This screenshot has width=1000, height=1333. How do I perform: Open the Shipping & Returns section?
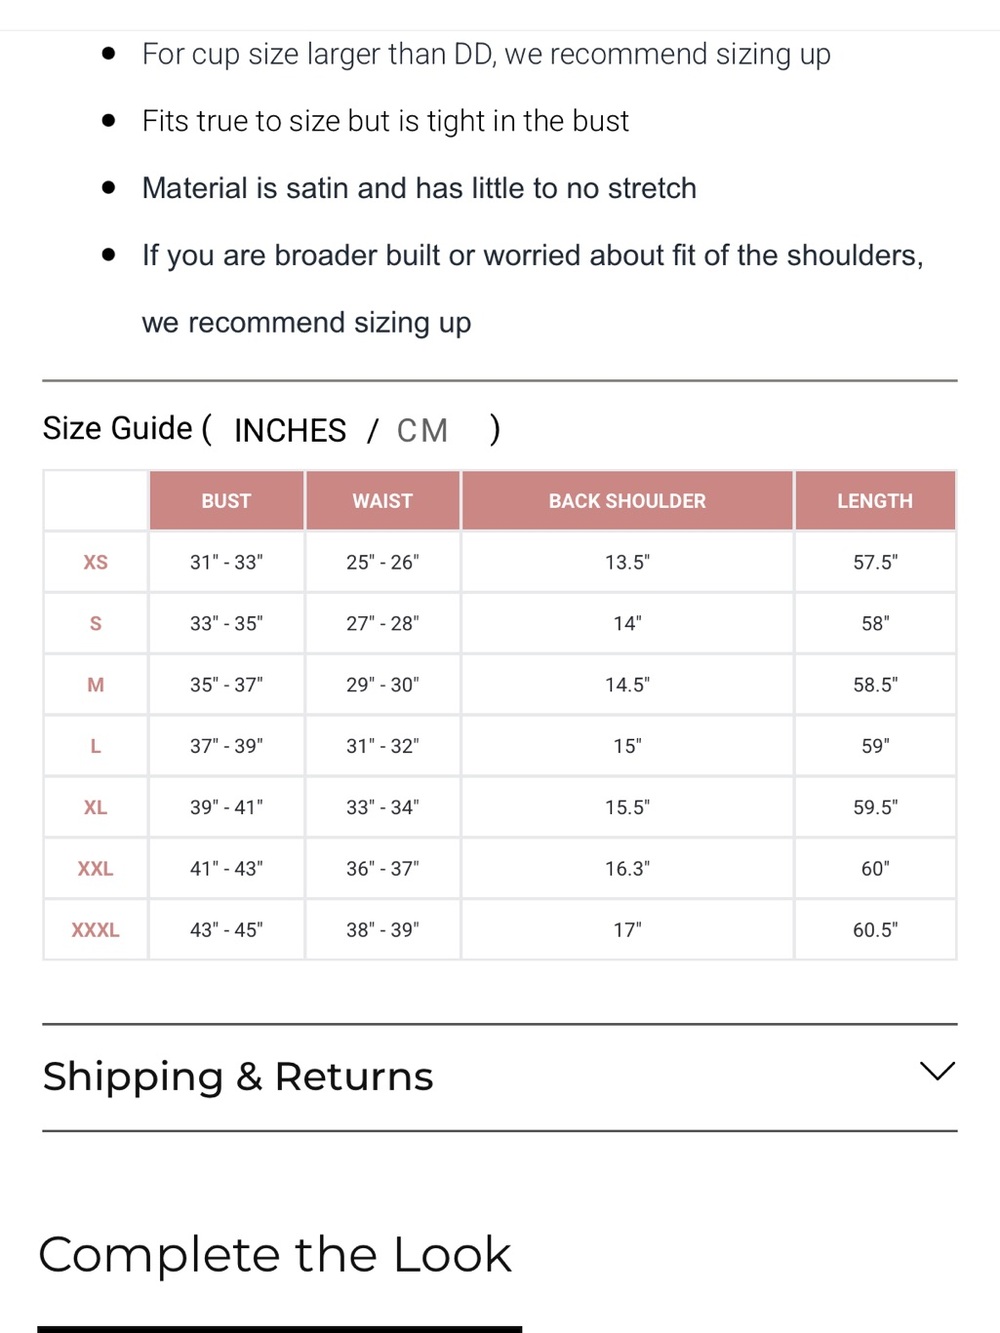point(500,1077)
